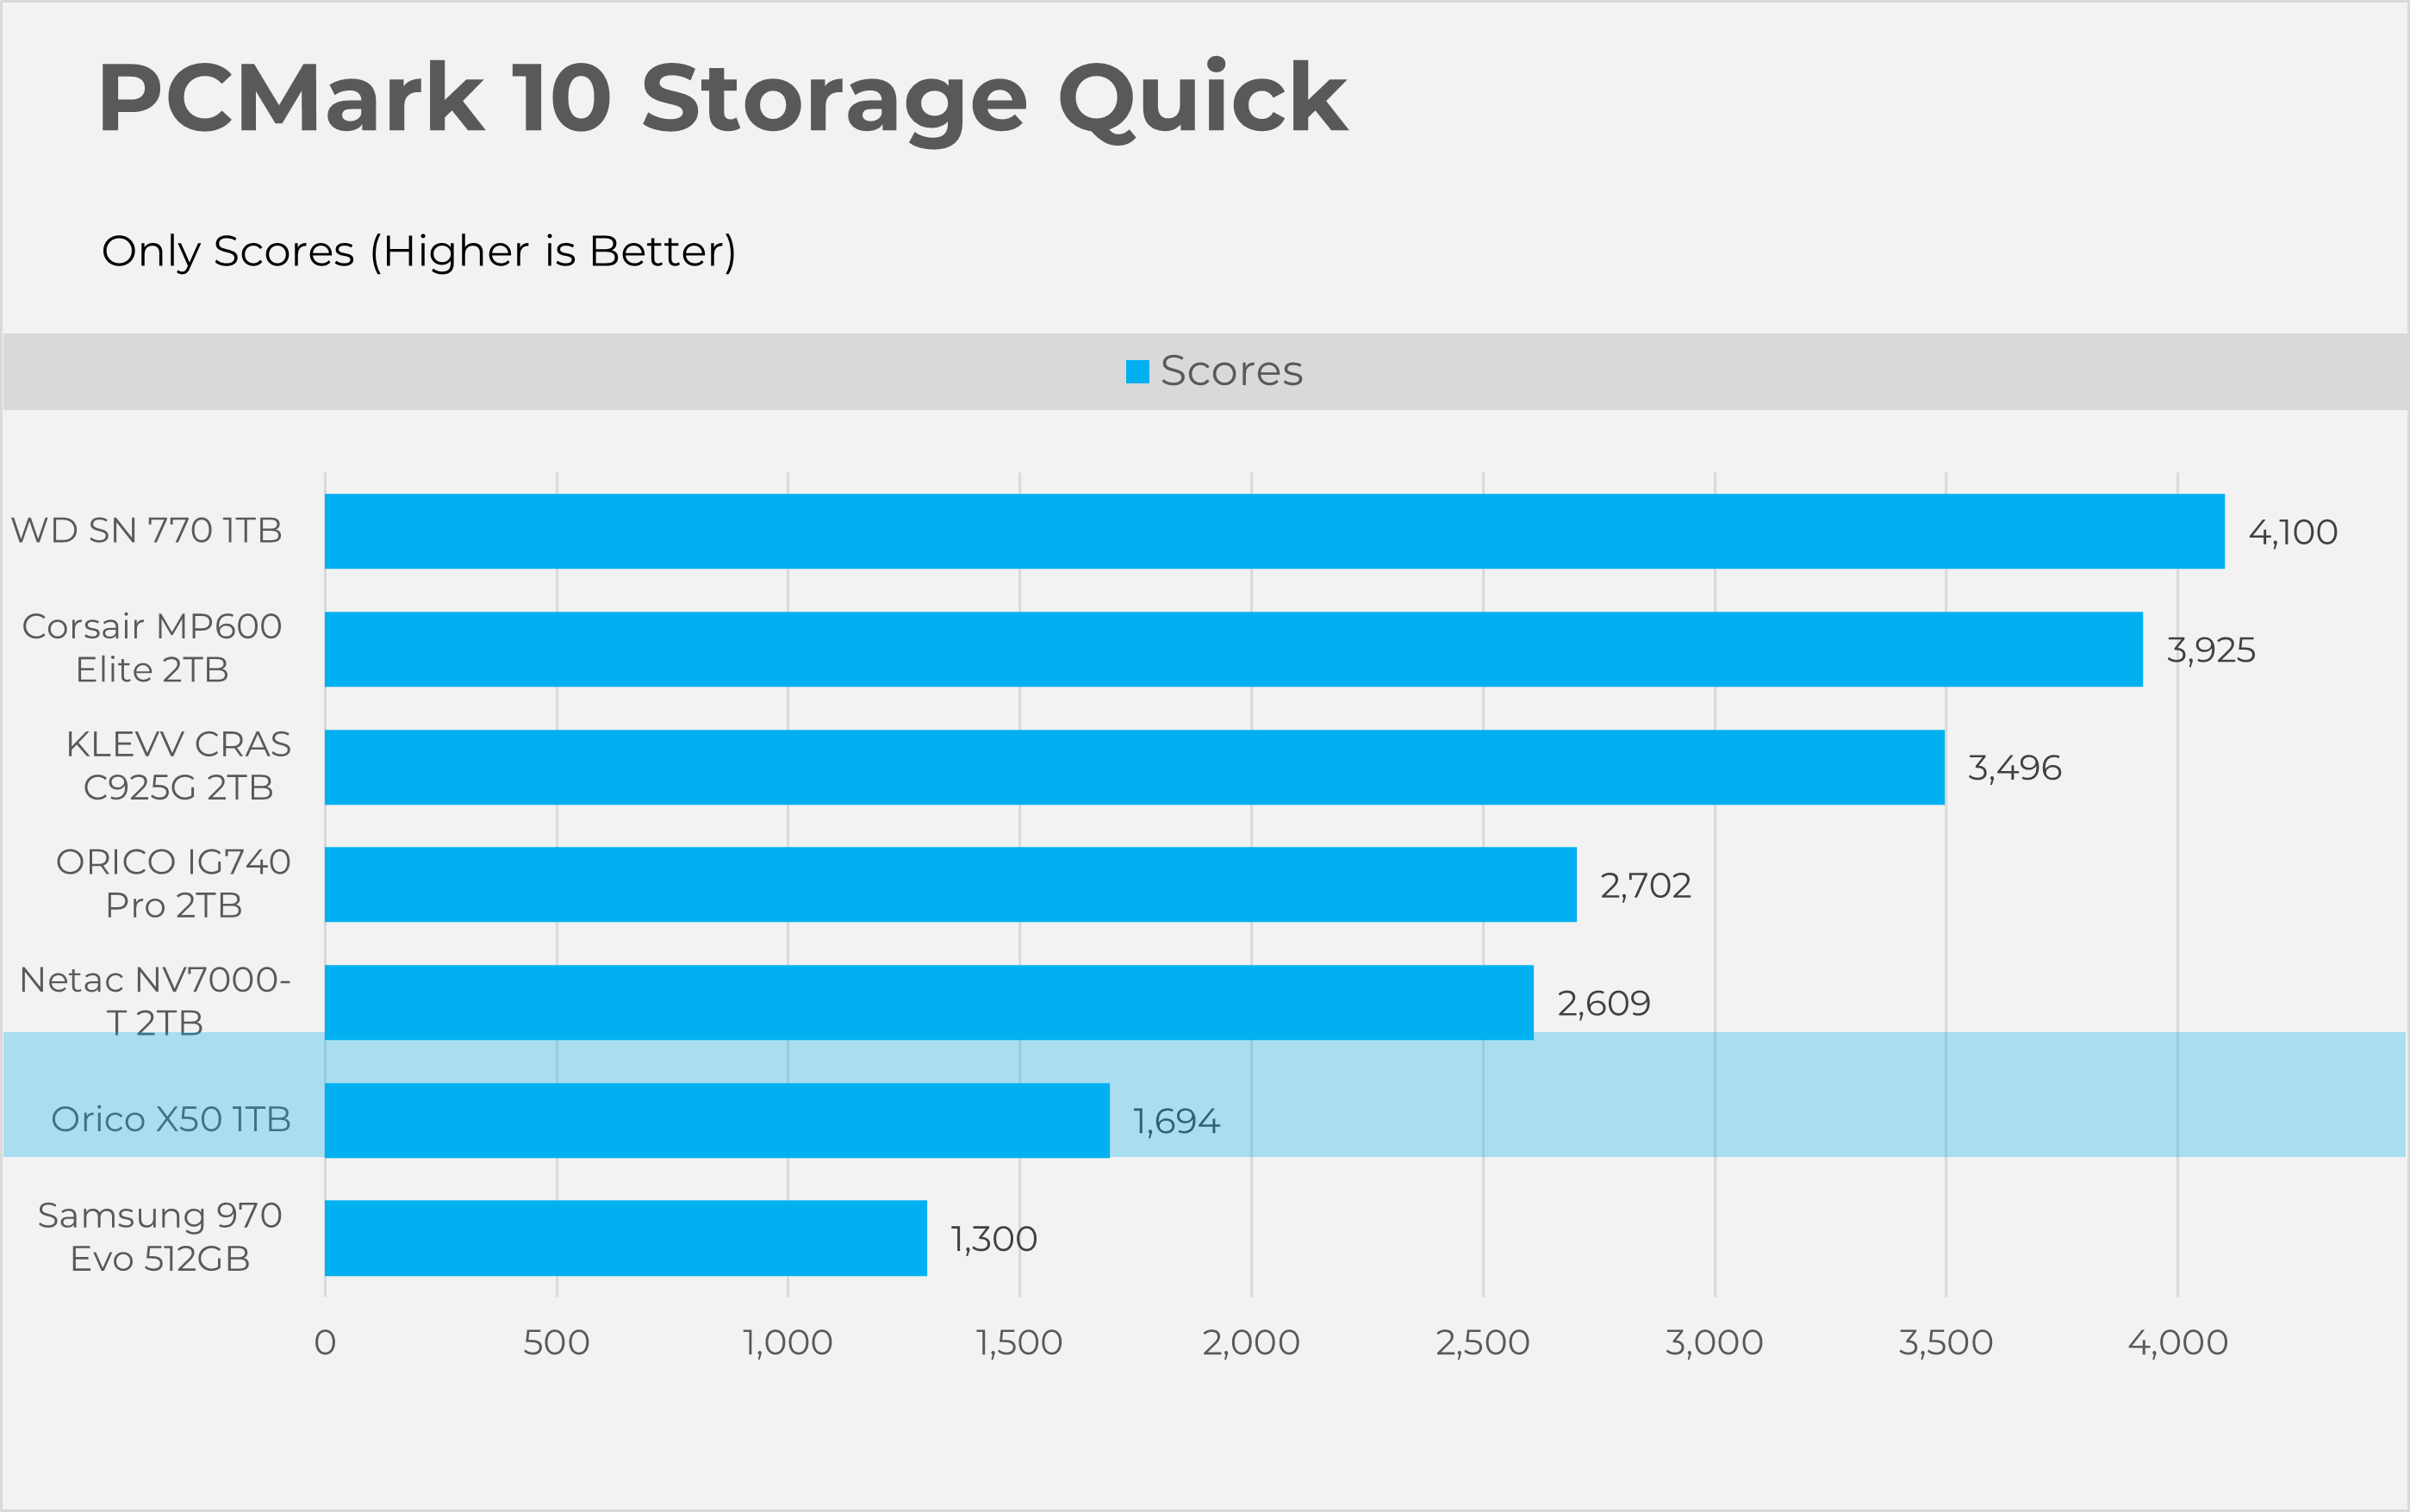Click the Scores legend label text

pos(1231,371)
